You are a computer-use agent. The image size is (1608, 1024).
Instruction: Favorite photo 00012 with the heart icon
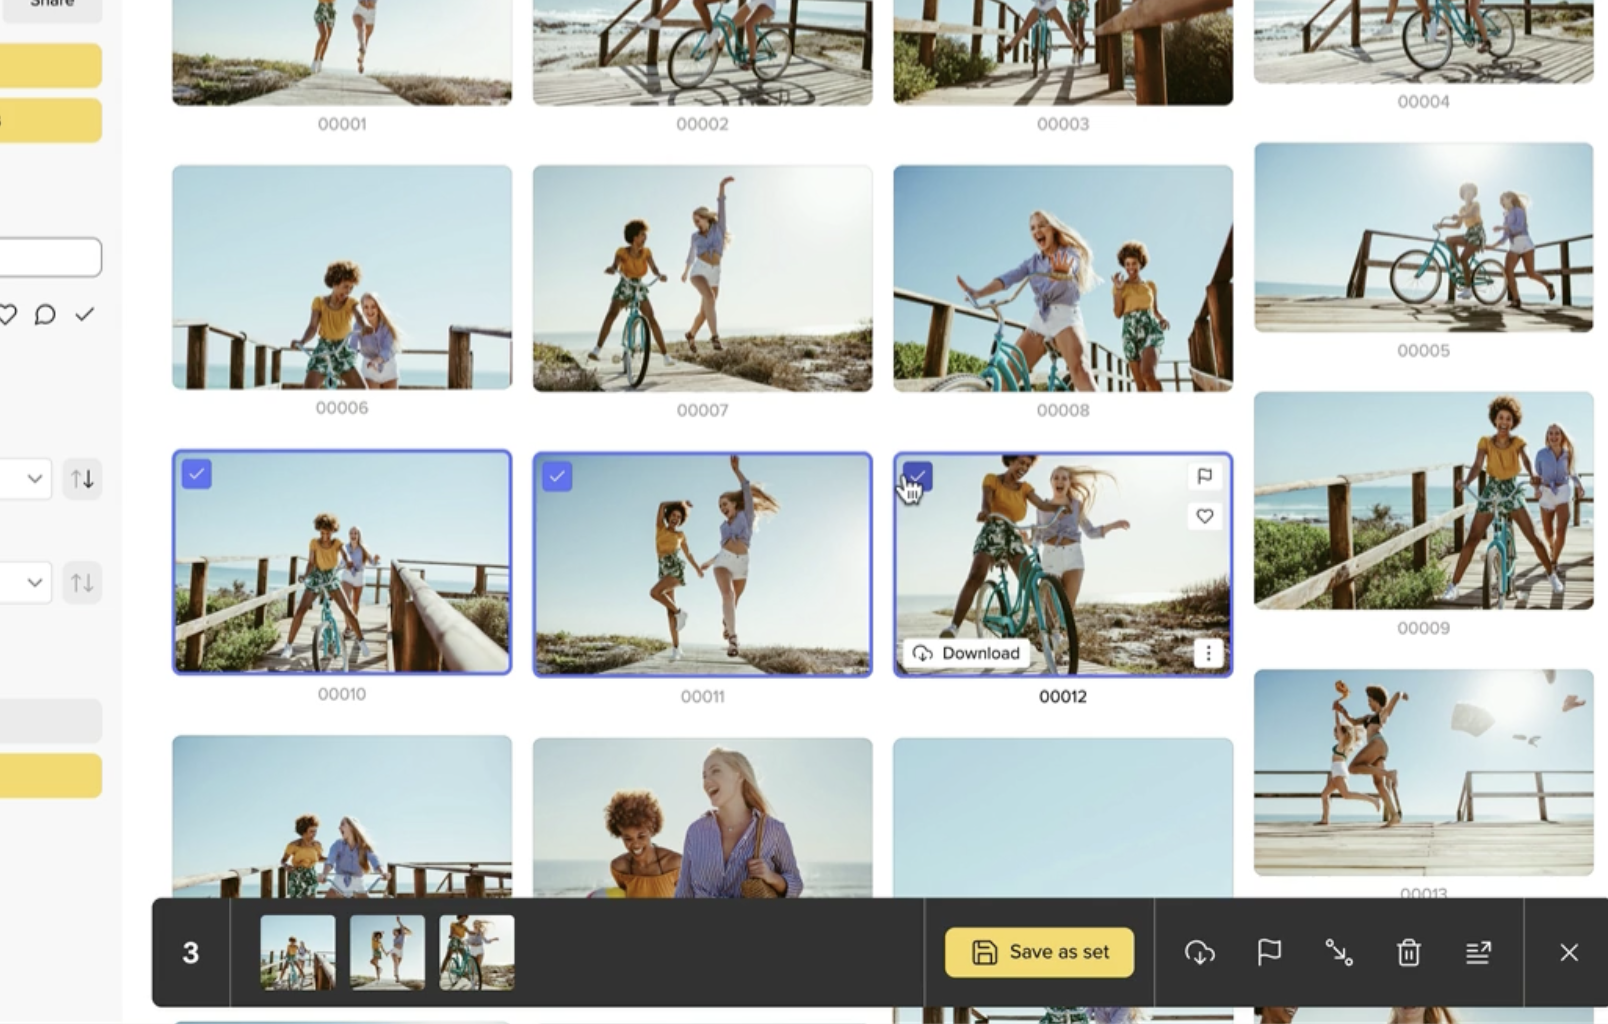click(1205, 516)
